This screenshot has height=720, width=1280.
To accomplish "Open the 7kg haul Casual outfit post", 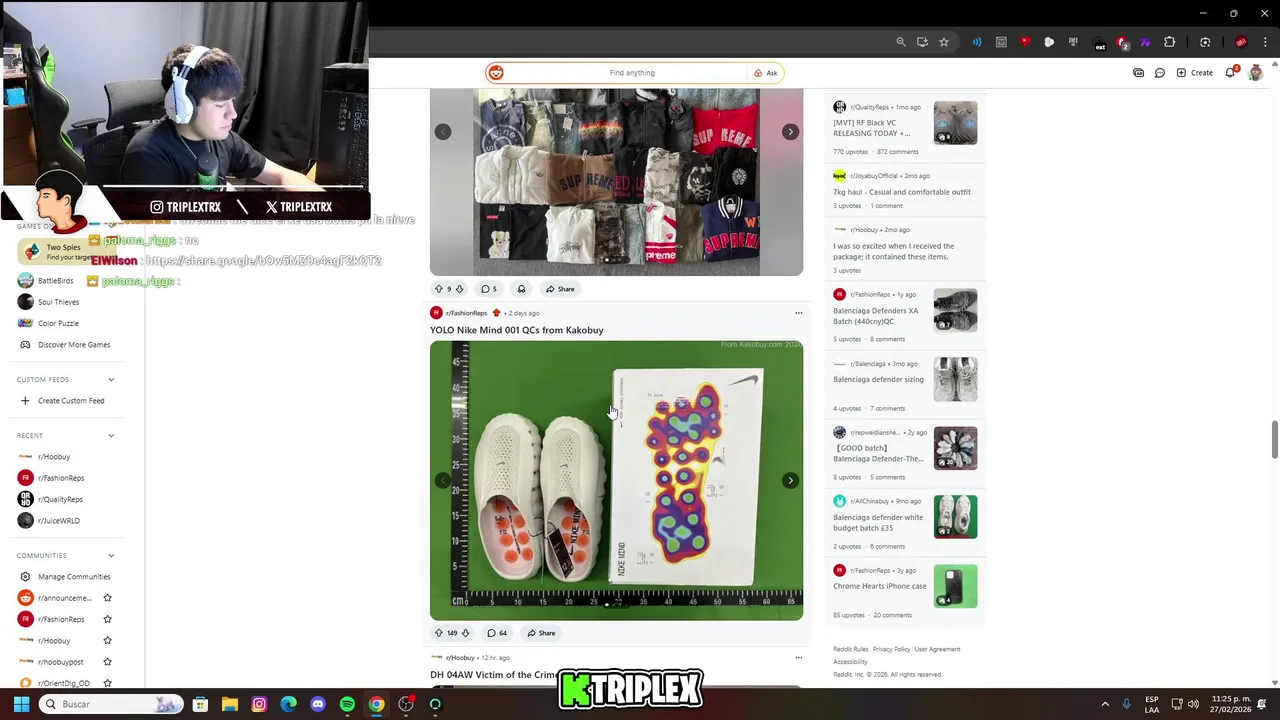I will (x=902, y=192).
